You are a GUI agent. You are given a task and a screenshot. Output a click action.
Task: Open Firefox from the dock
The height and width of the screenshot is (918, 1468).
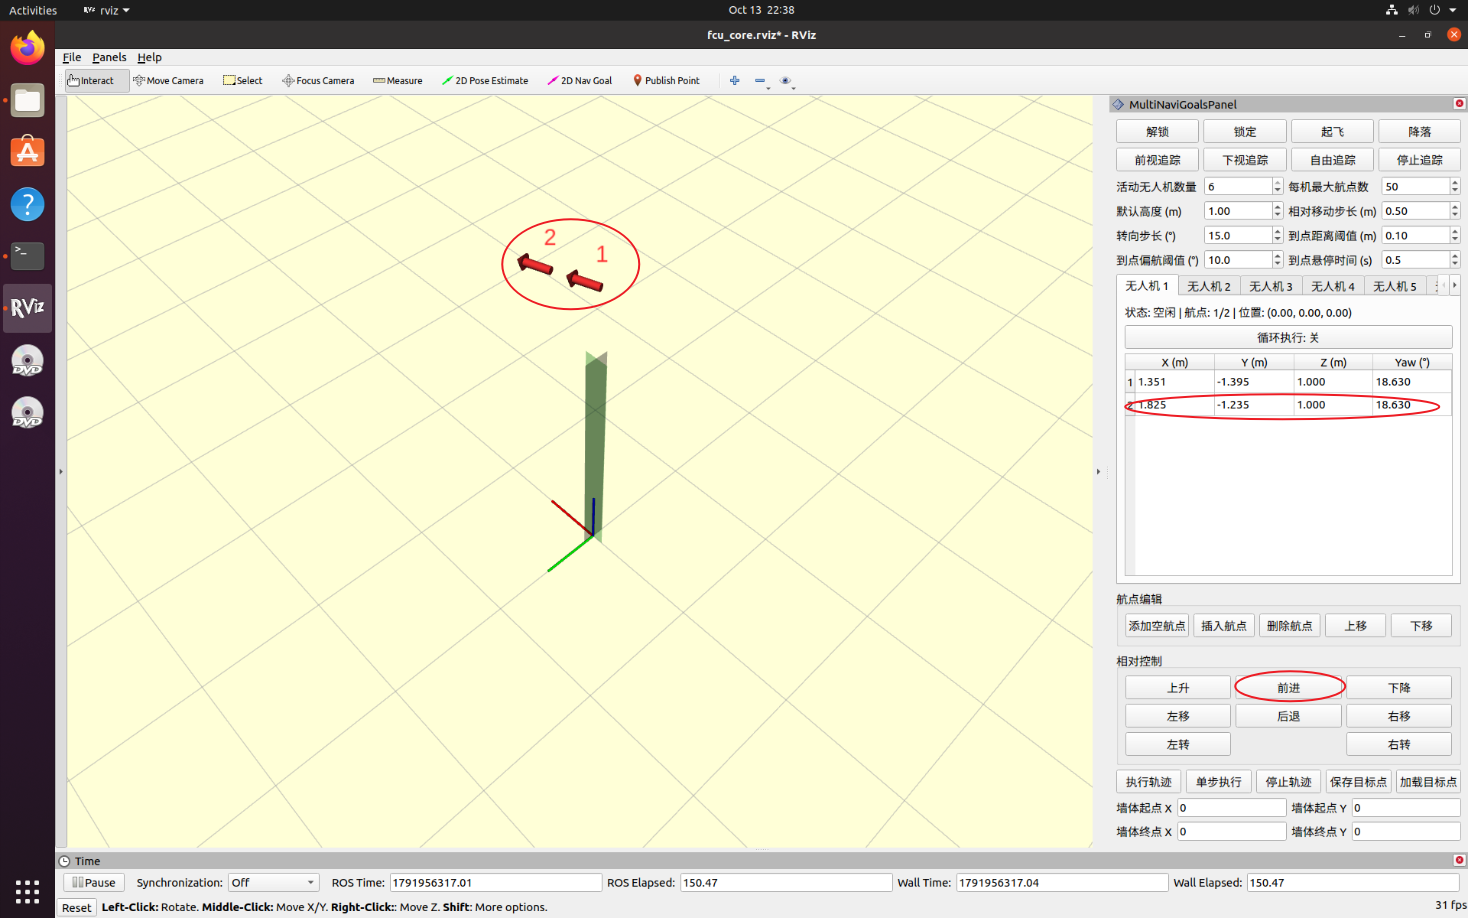[28, 48]
